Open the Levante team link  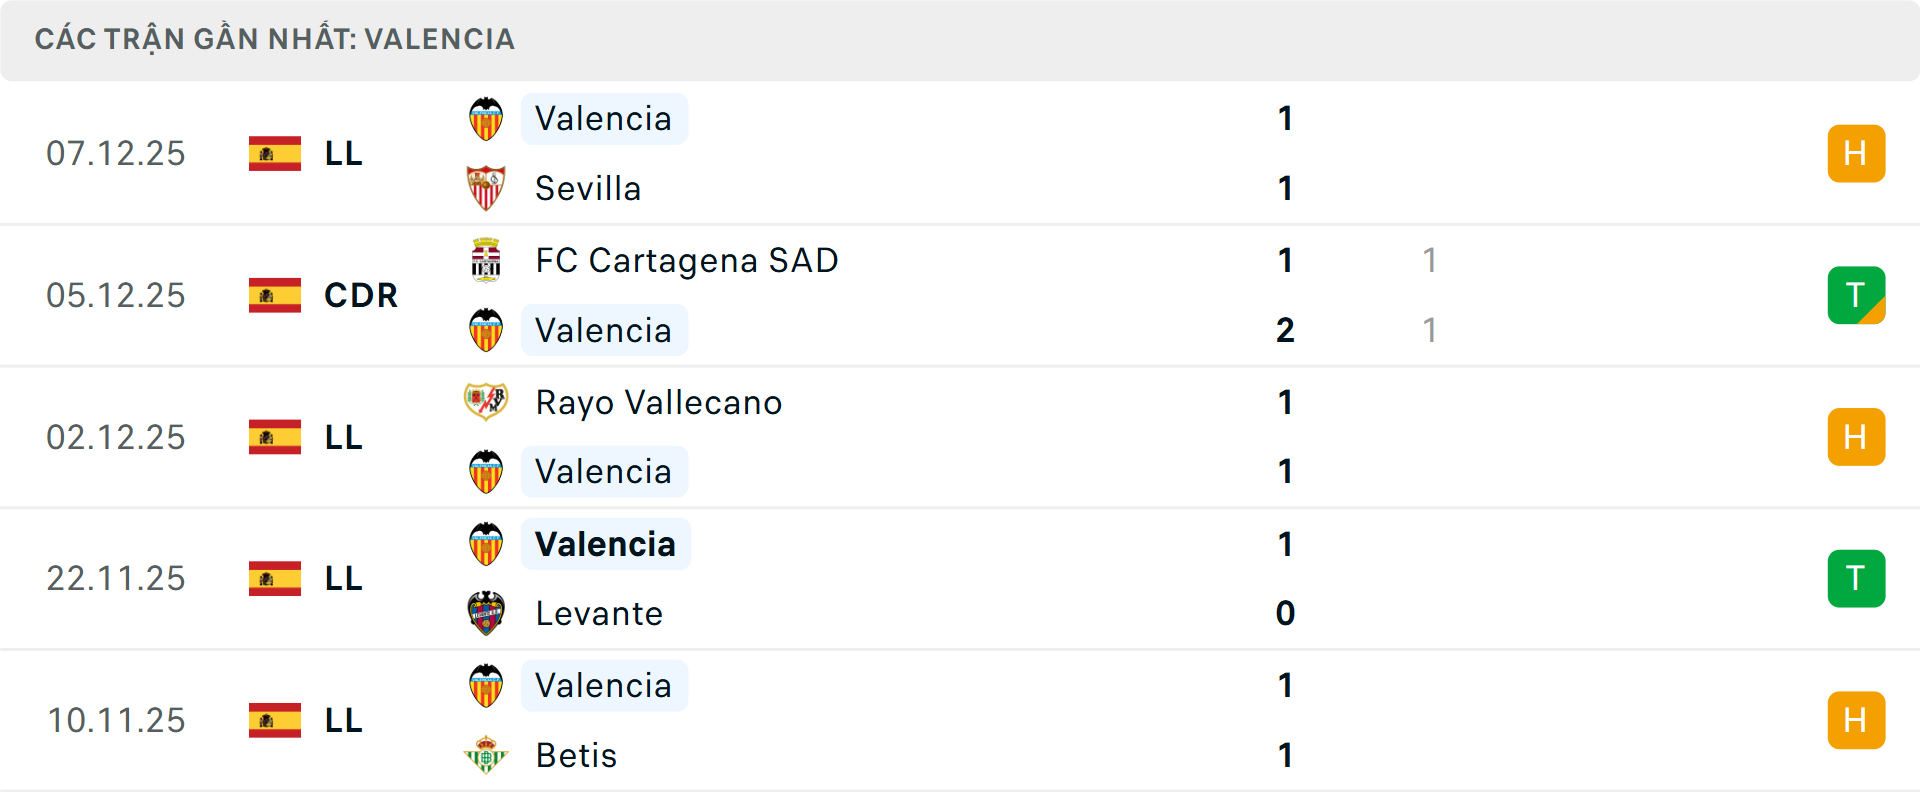[x=599, y=613]
